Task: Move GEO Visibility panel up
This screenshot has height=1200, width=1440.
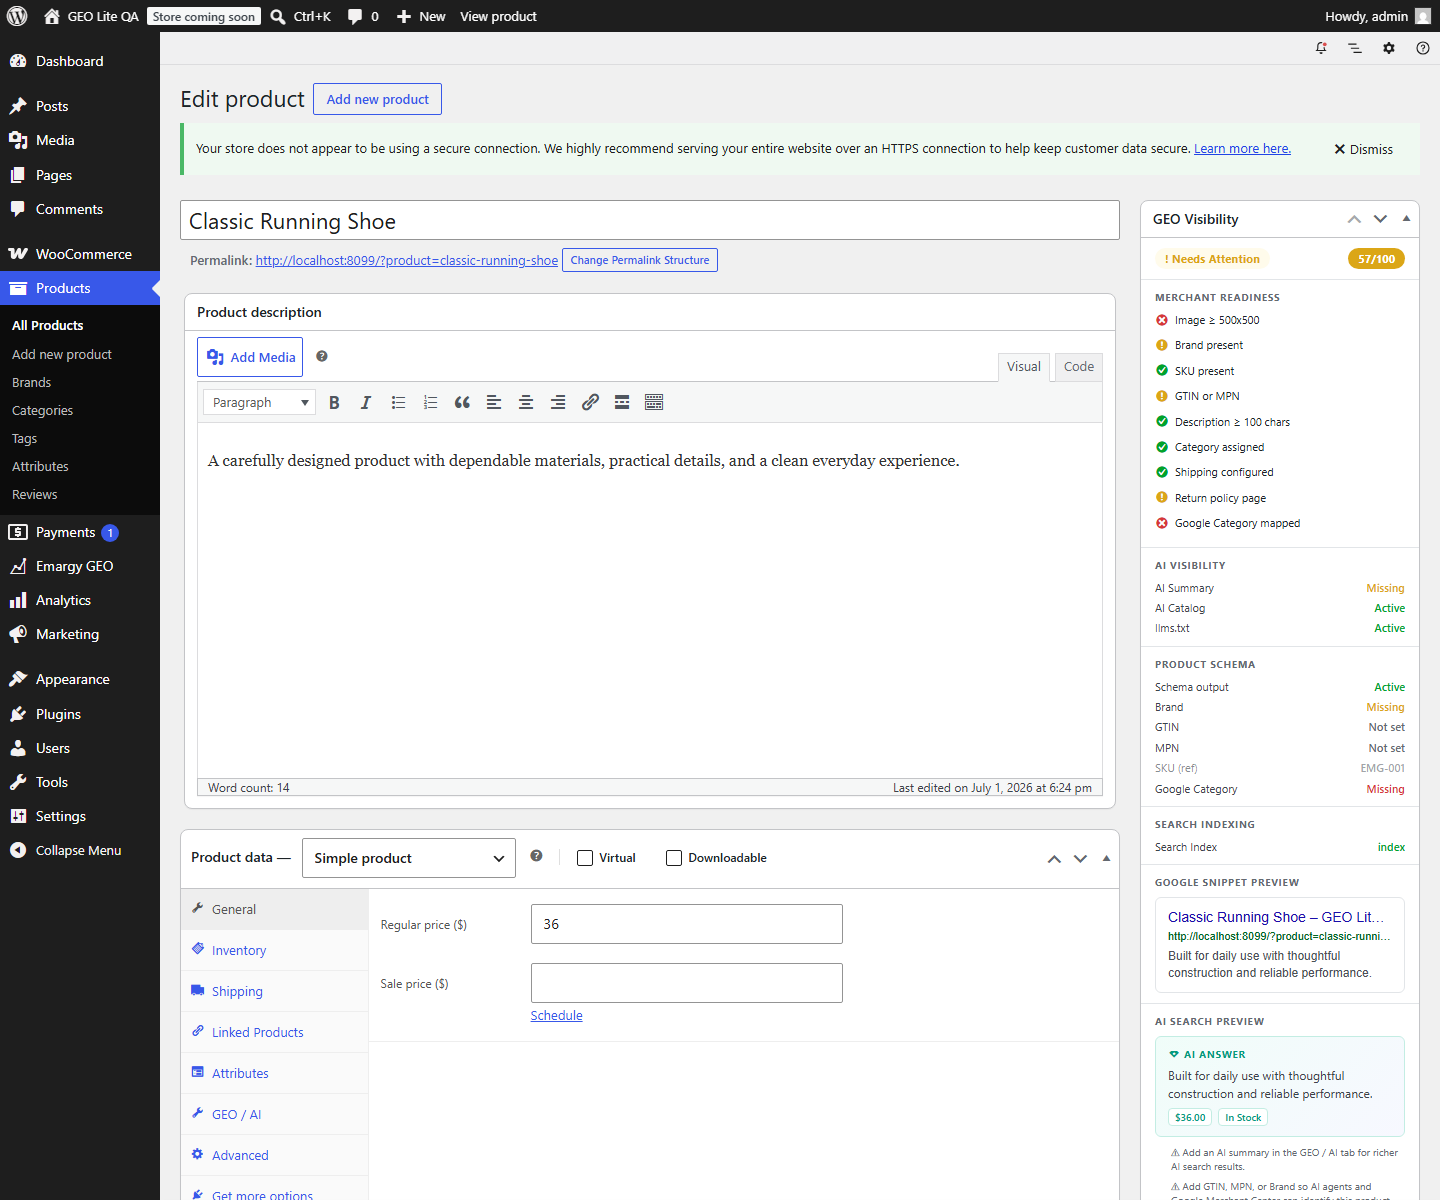Action: coord(1354,219)
